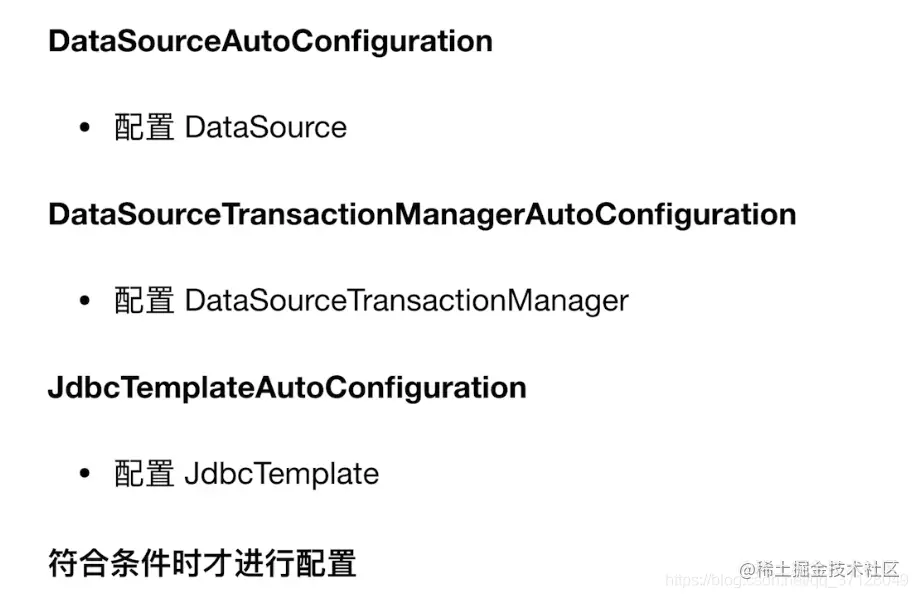The image size is (918, 598).
Task: Click the 符合条件时才进行配置 heading
Action: 203,563
